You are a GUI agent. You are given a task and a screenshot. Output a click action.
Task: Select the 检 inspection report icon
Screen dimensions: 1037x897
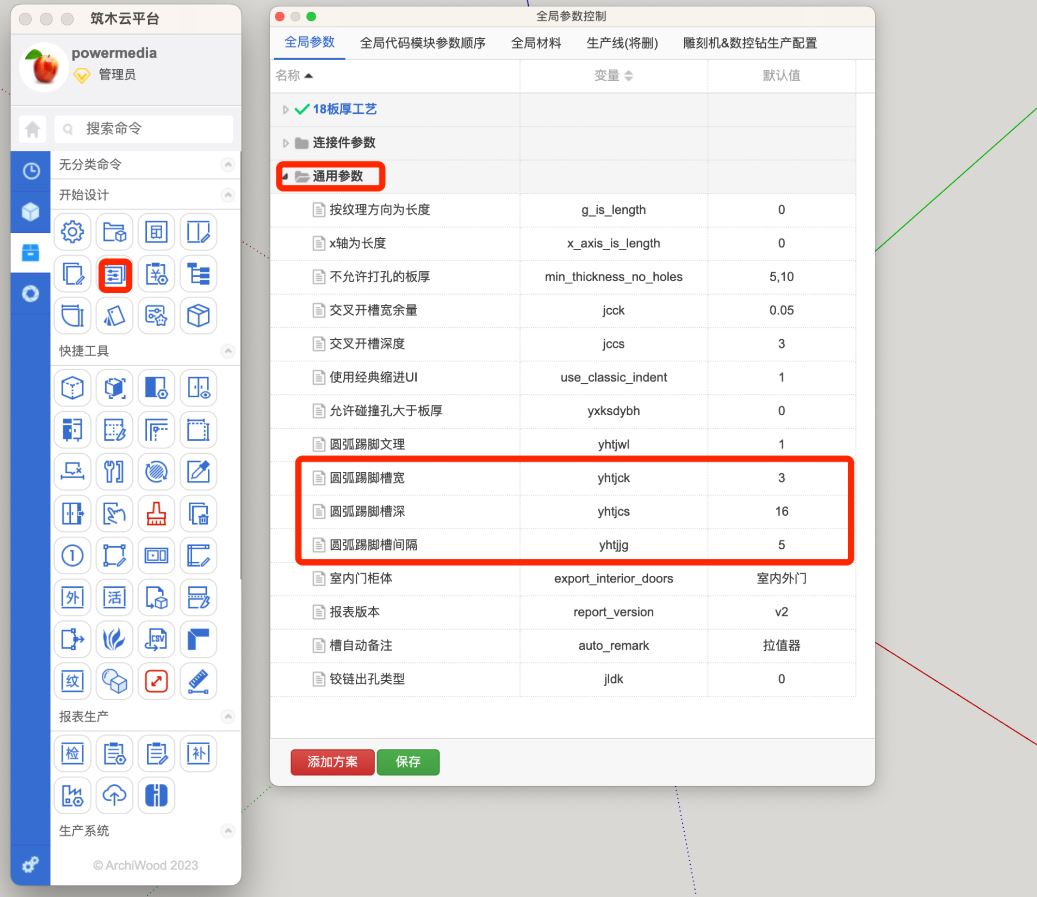(72, 753)
